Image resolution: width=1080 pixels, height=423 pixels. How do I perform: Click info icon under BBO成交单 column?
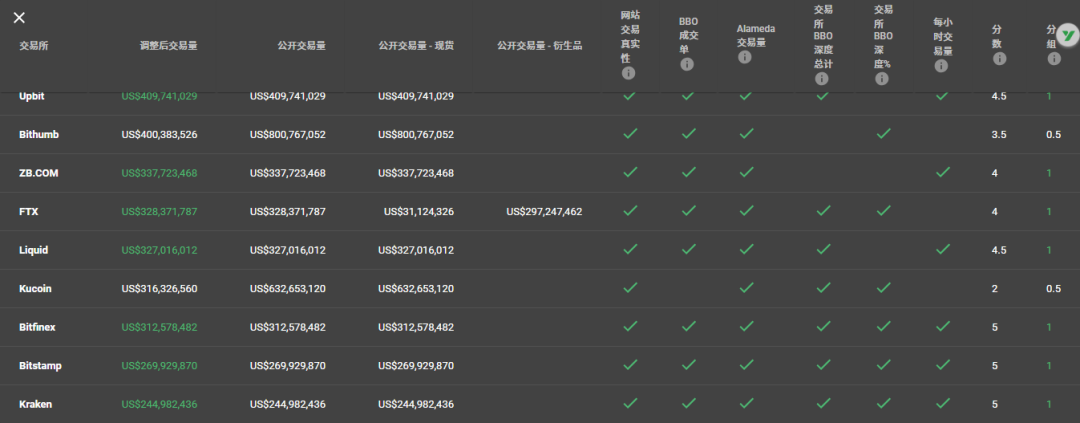687,64
